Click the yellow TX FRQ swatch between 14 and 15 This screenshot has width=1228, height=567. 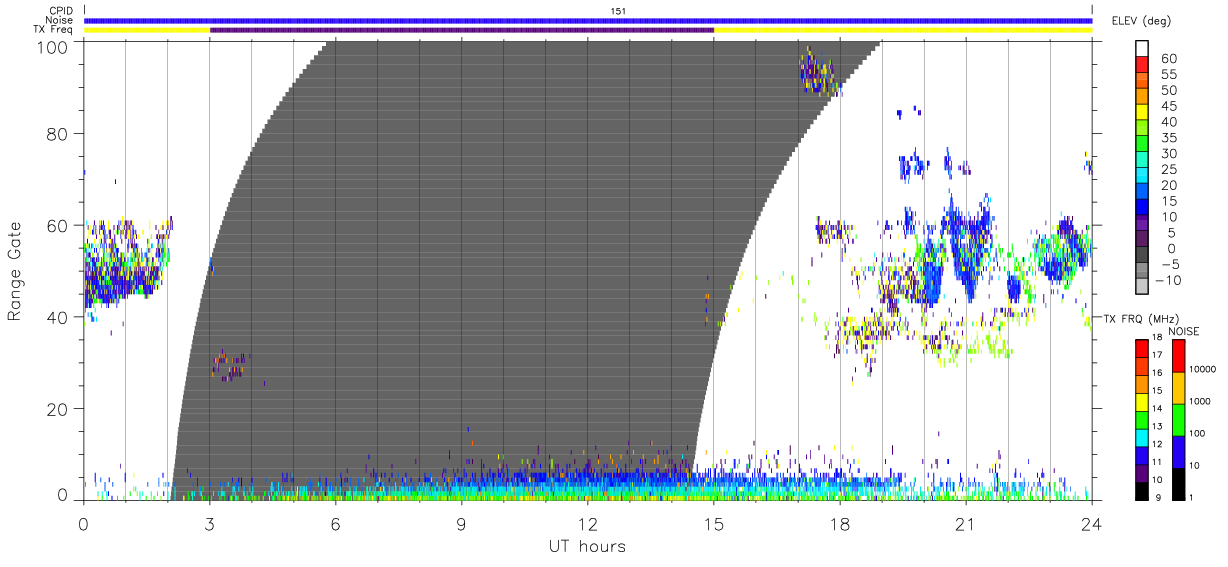pyautogui.click(x=1141, y=402)
